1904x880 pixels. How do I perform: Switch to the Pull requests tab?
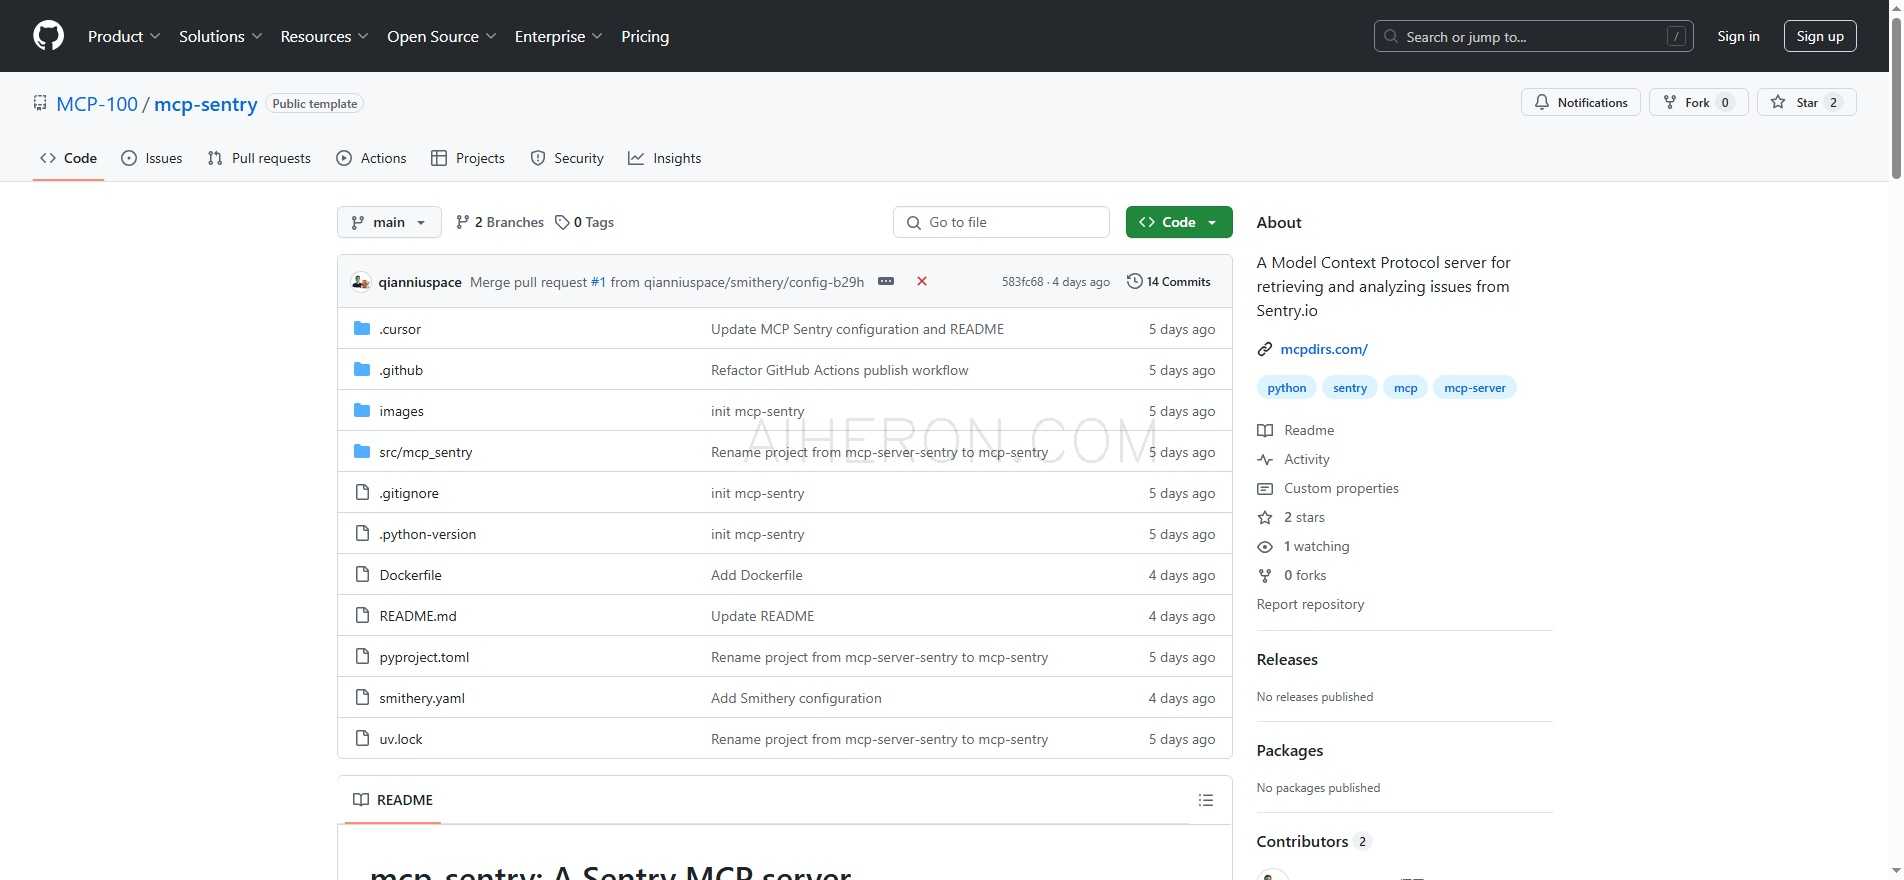[259, 158]
